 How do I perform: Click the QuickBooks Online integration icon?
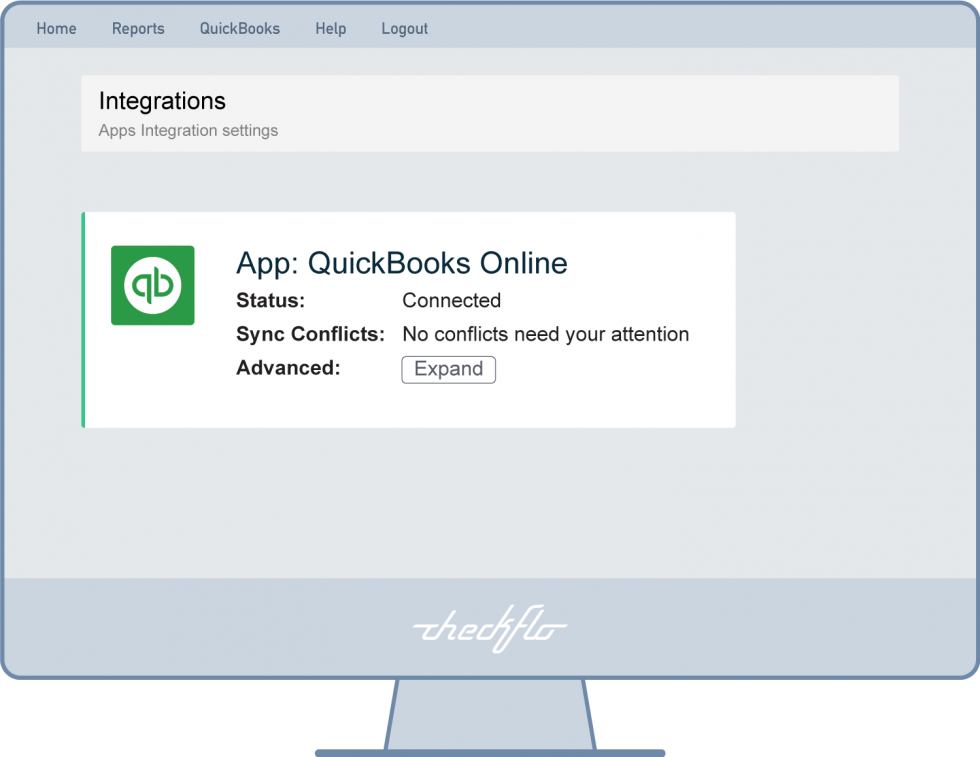[152, 285]
